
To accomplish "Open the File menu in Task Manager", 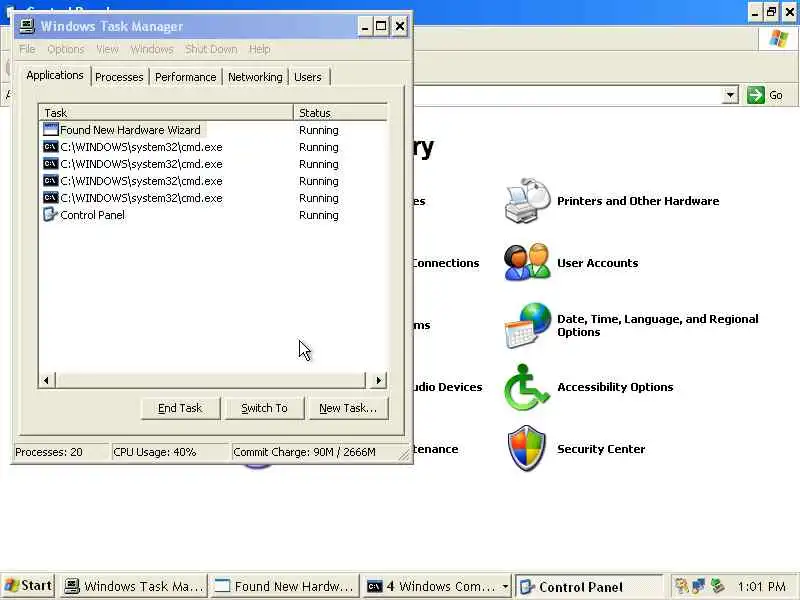I will (x=27, y=49).
